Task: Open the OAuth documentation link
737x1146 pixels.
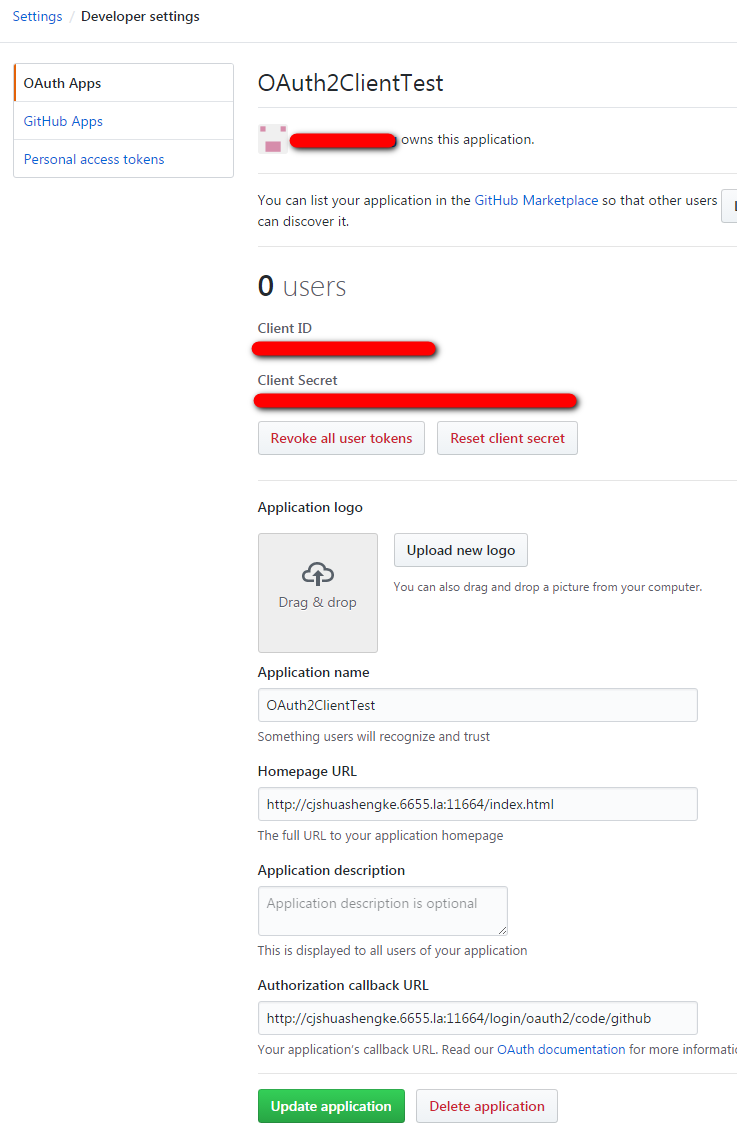Action: tap(560, 1049)
